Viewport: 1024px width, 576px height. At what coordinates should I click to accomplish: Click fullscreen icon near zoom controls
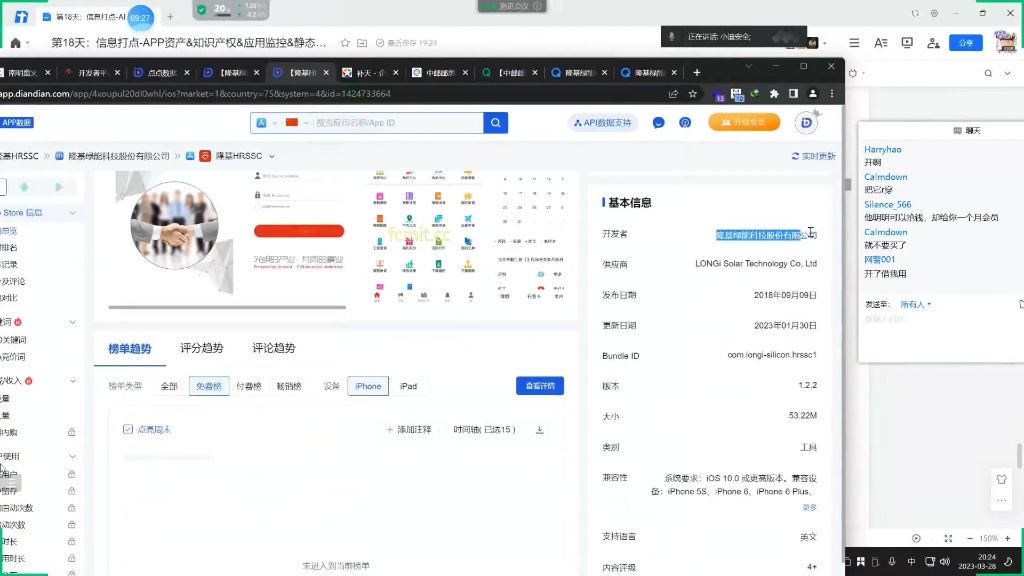pos(948,538)
